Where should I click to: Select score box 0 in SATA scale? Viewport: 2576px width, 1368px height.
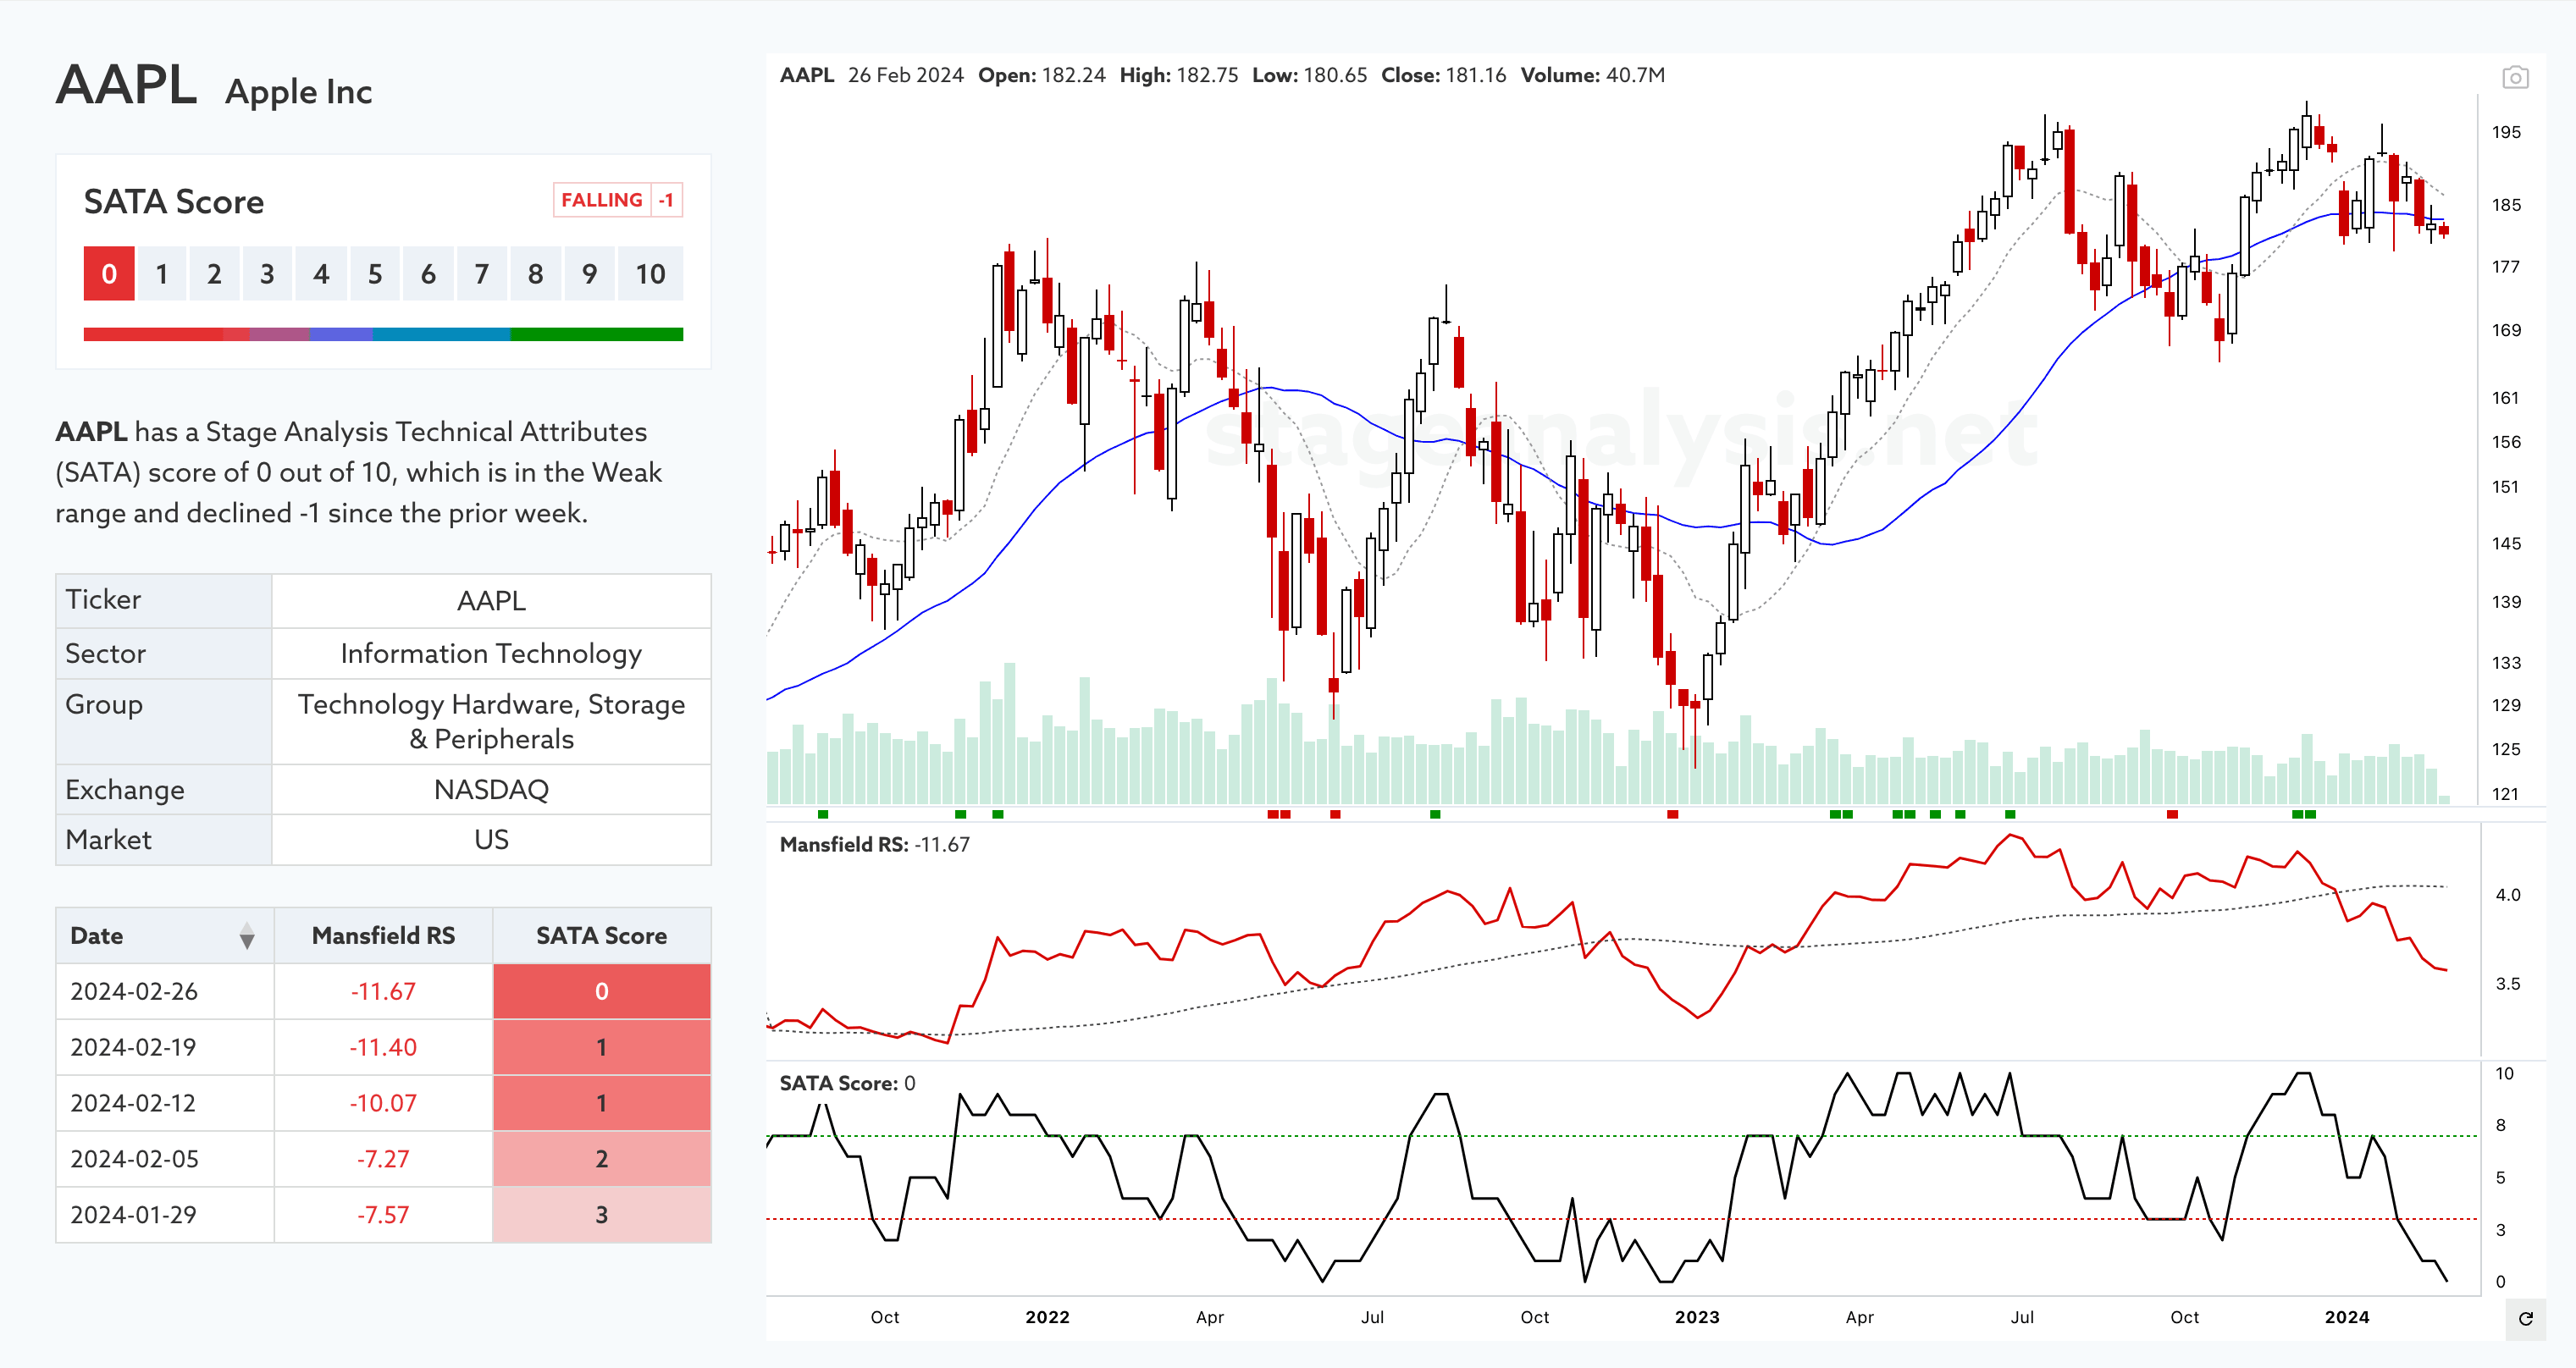pyautogui.click(x=109, y=274)
